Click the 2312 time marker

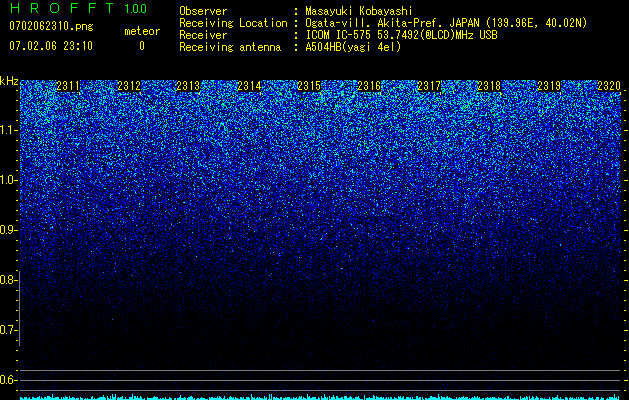tap(129, 86)
